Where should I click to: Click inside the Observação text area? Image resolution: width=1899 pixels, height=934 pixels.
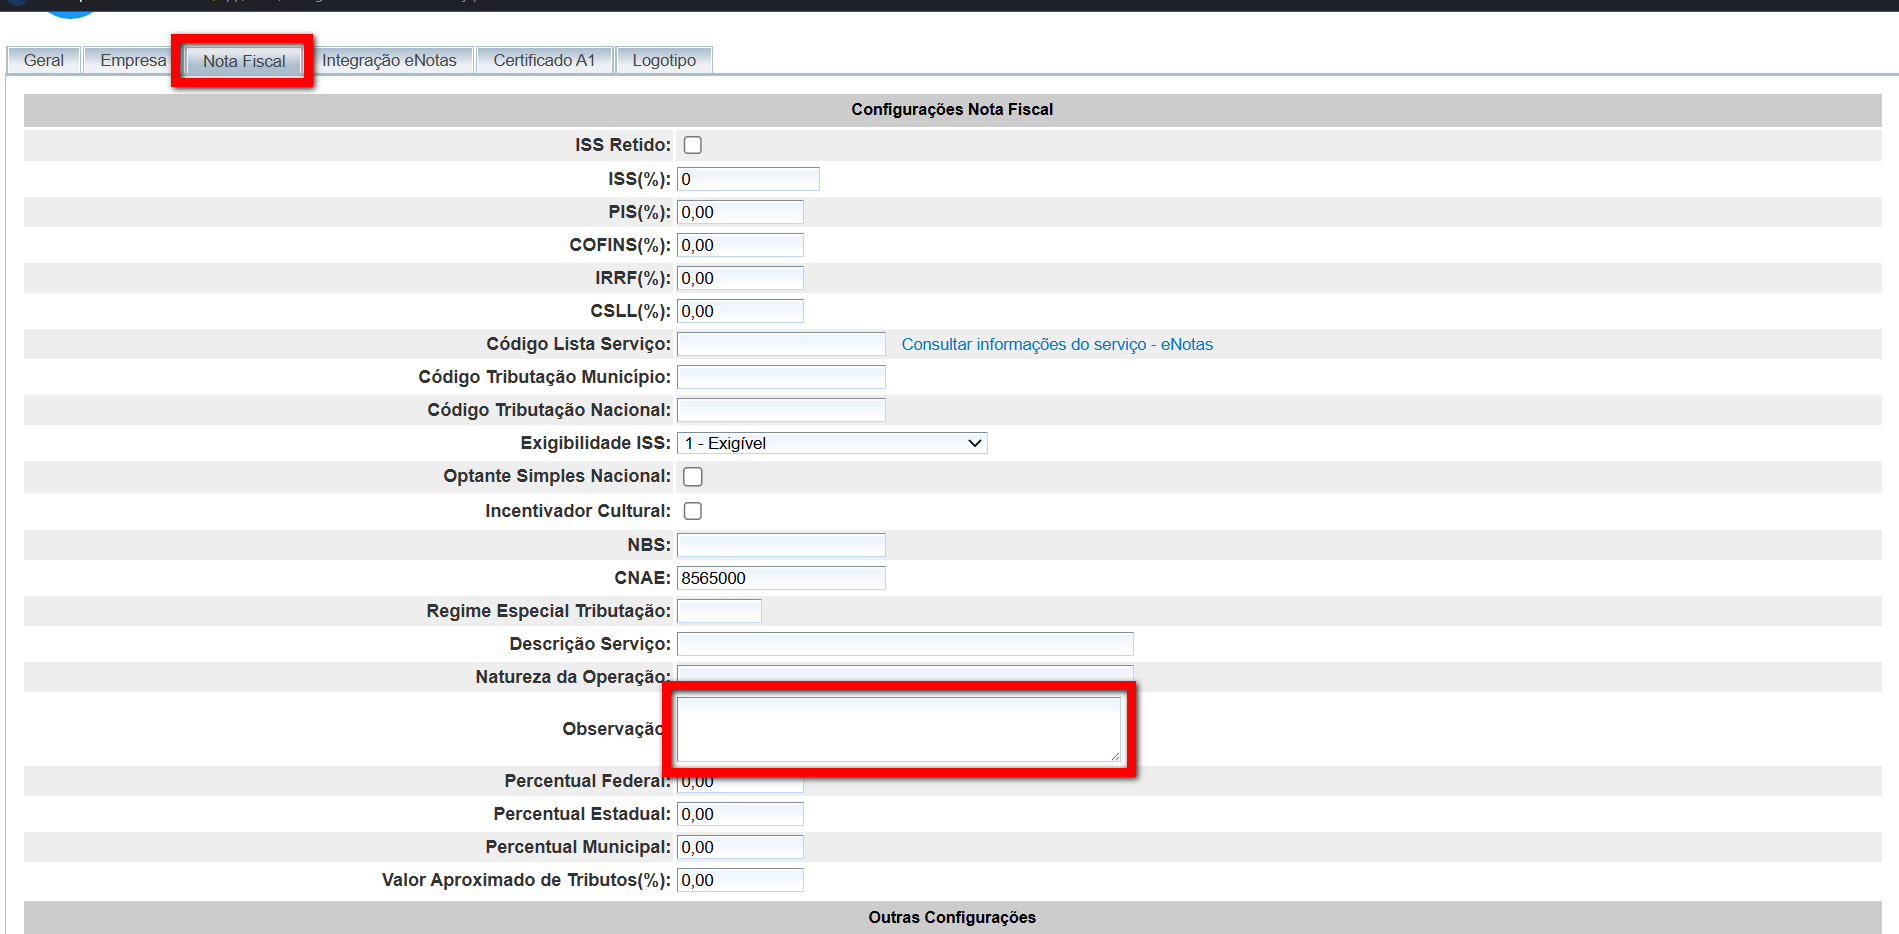[898, 729]
